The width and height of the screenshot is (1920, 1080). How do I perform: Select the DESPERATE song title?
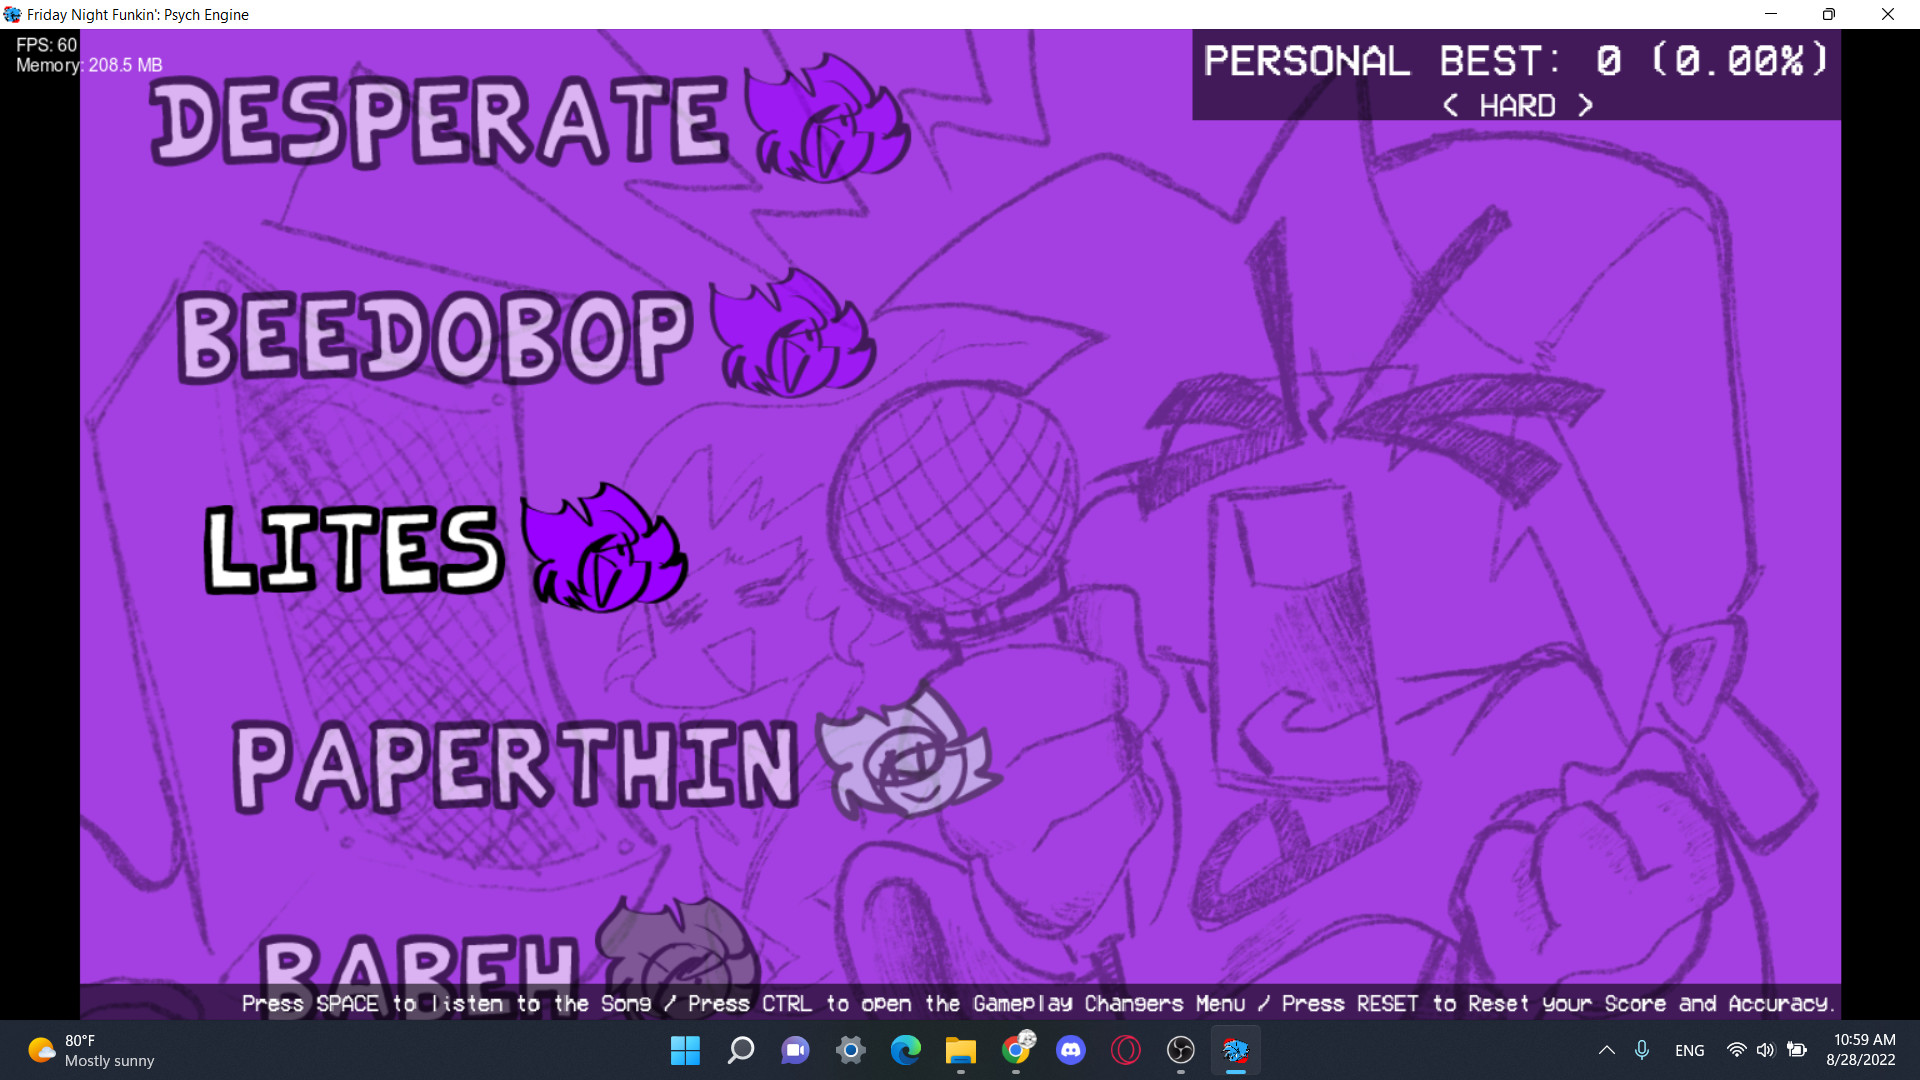(x=438, y=122)
